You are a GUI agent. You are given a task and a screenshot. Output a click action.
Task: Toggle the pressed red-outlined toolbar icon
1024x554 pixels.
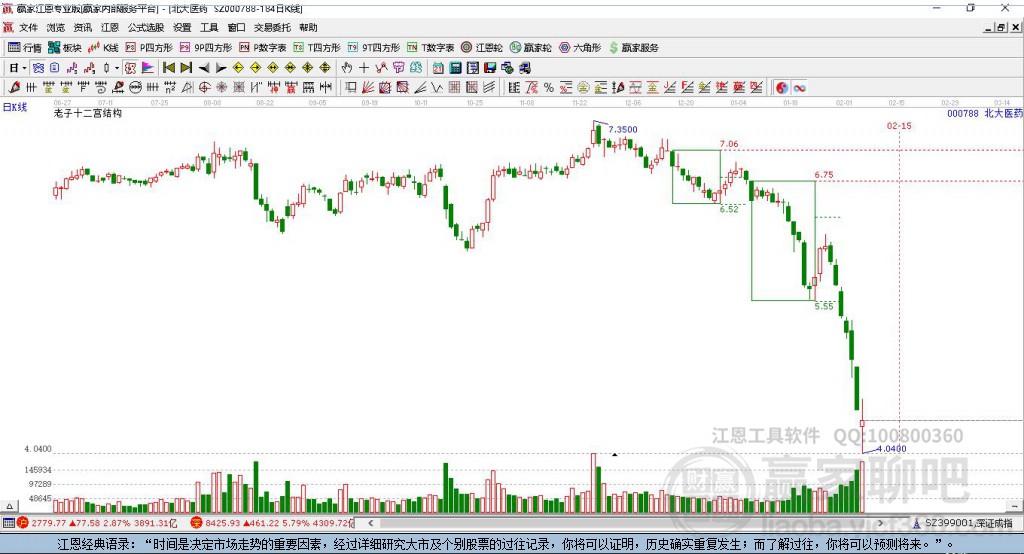131,68
